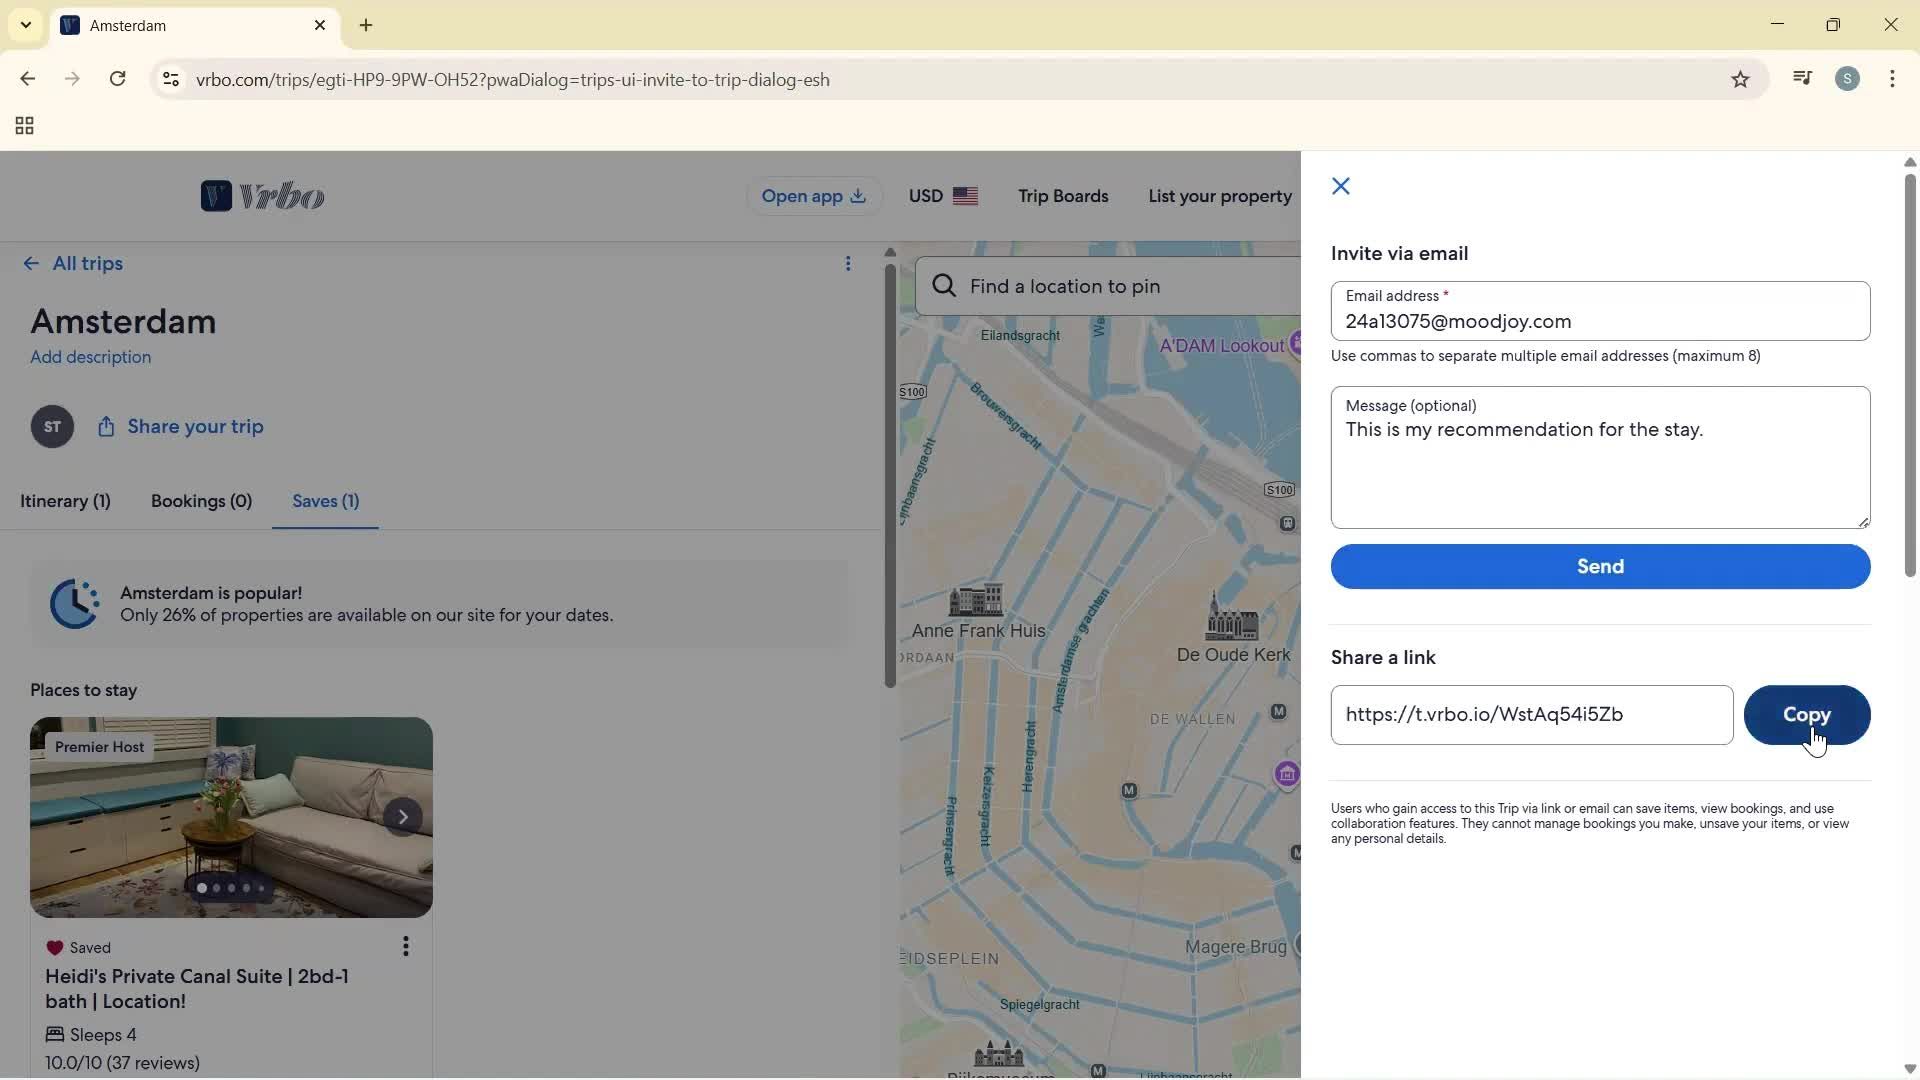
Task: Bookmark the page via the star icon
Action: [1741, 79]
